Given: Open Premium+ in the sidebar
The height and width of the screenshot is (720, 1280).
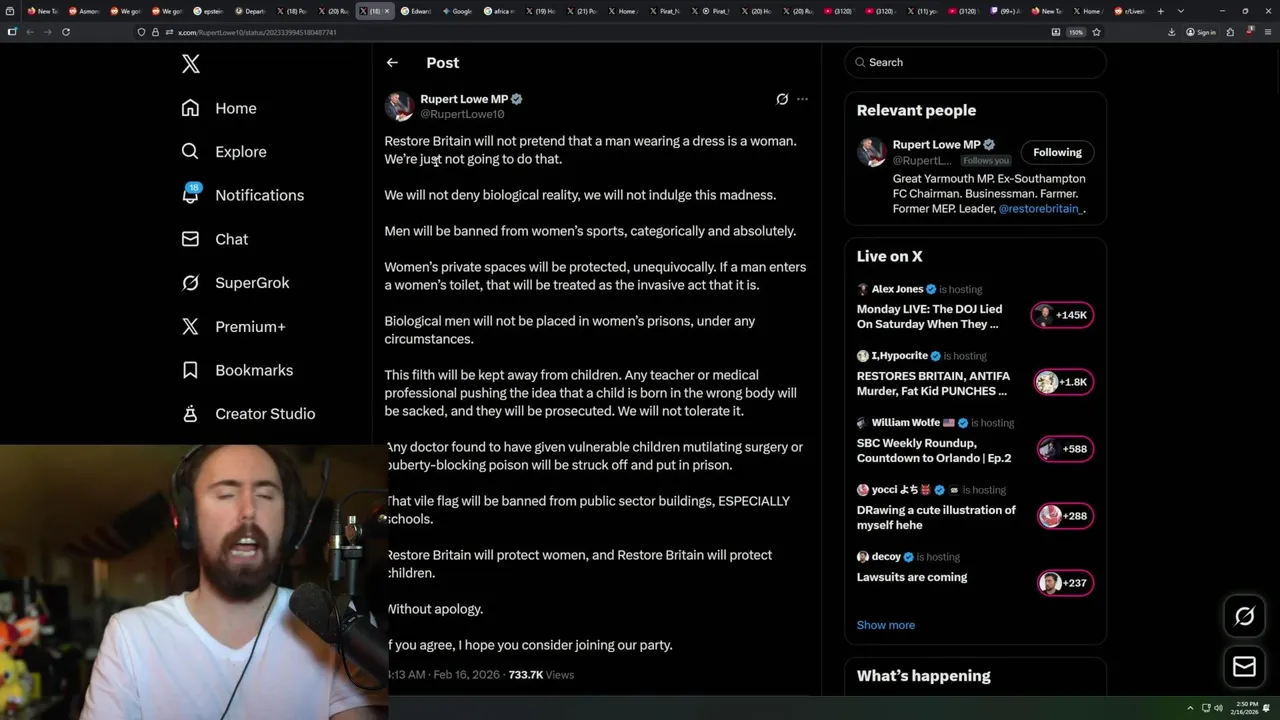Looking at the screenshot, I should point(233,326).
